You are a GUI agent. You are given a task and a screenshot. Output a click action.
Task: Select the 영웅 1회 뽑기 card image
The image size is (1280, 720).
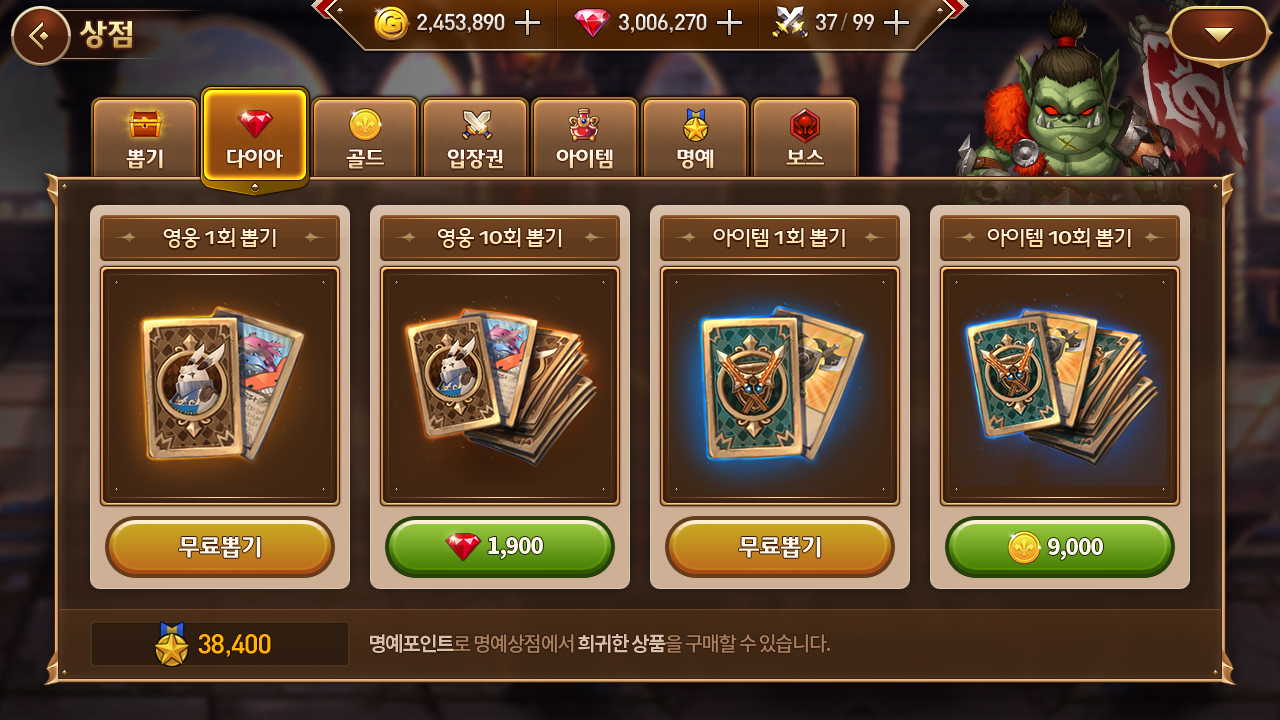pos(220,386)
